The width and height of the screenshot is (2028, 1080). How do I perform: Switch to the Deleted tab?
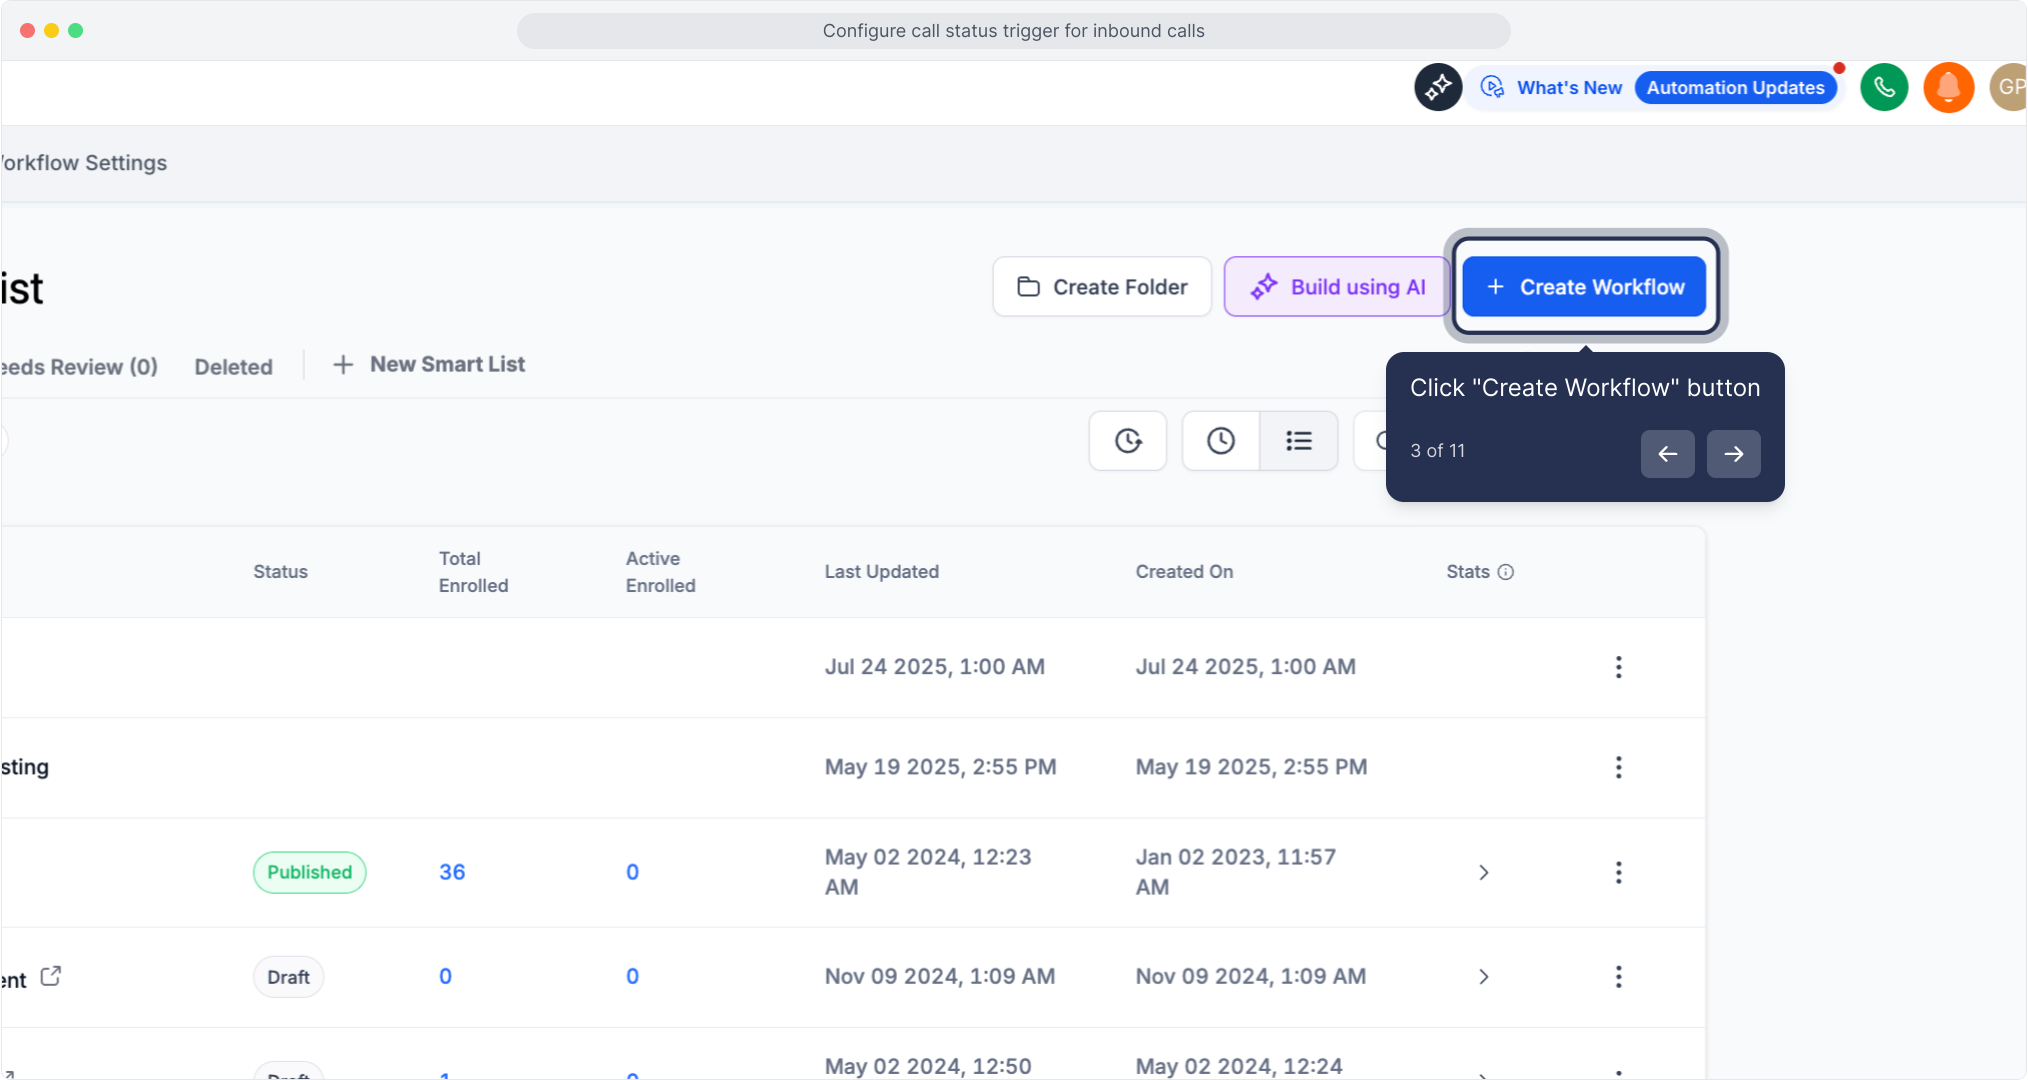pyautogui.click(x=233, y=367)
